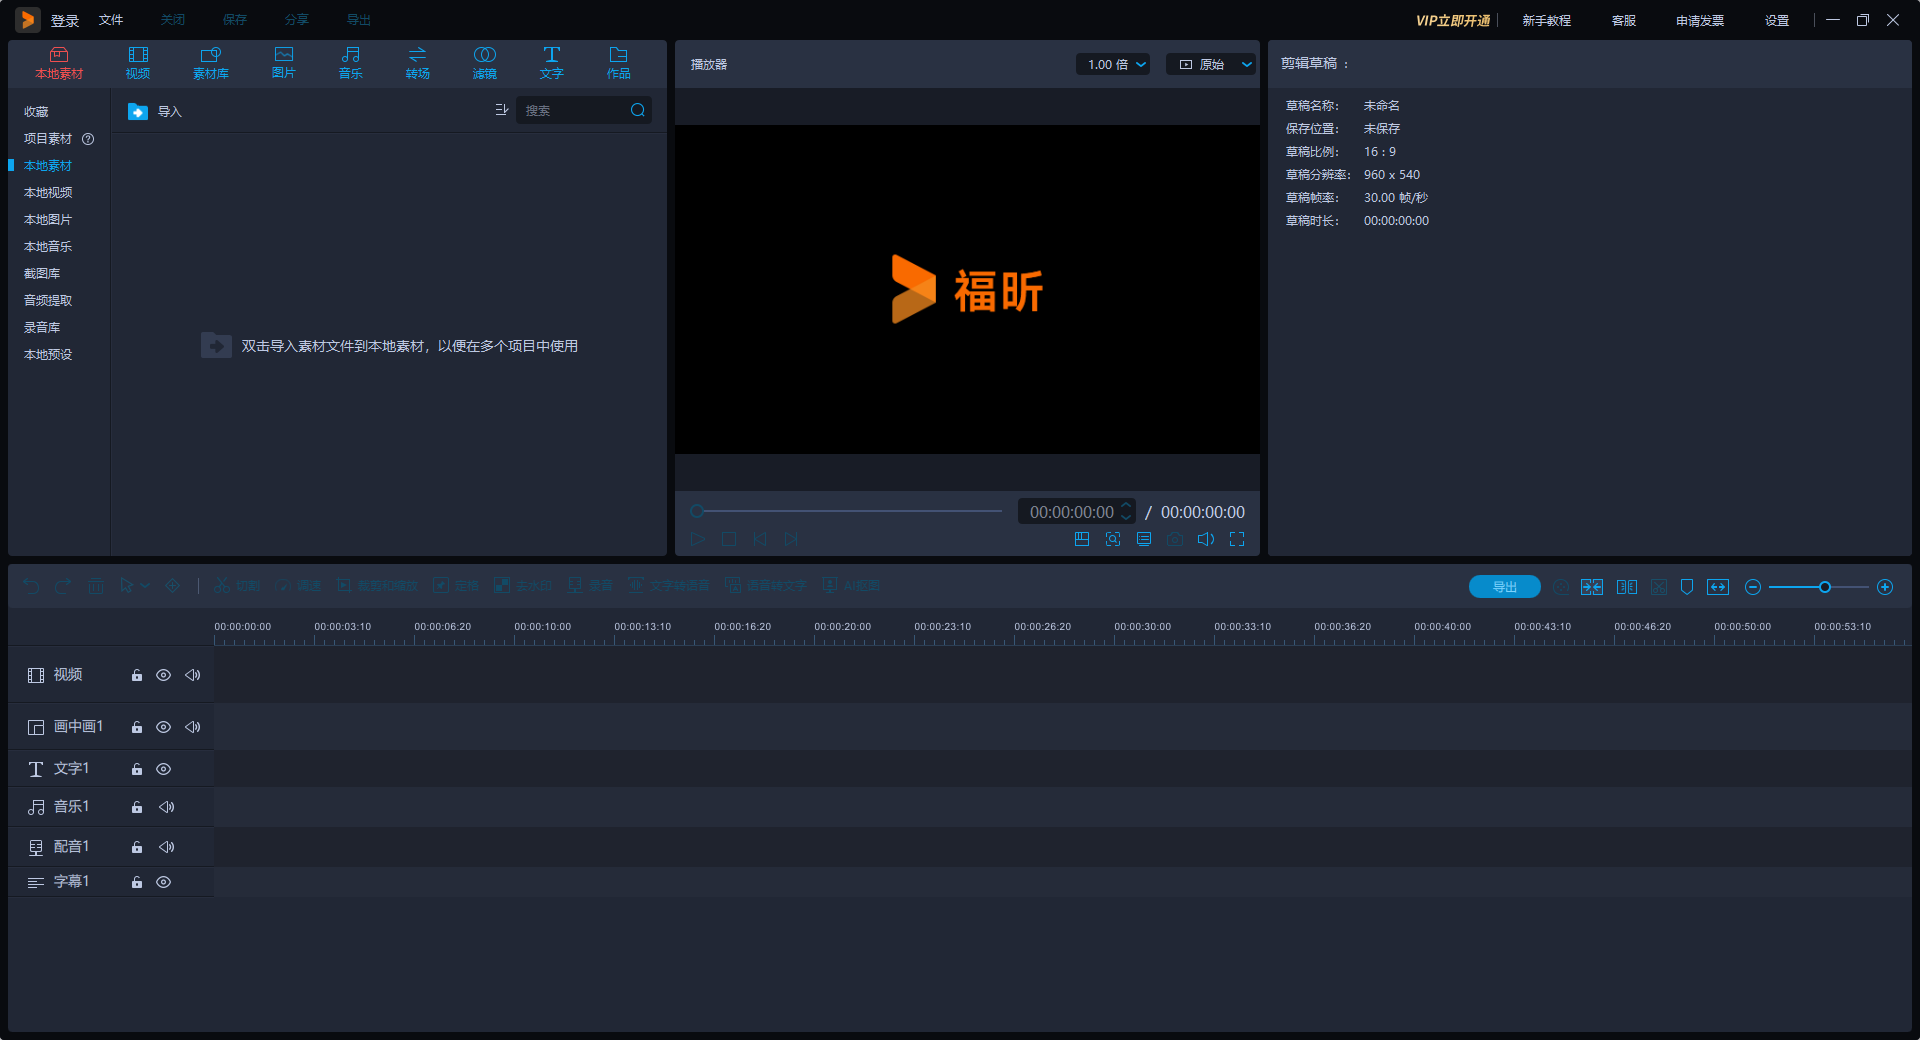
Task: Click the player fullscreen icon
Action: point(1237,539)
